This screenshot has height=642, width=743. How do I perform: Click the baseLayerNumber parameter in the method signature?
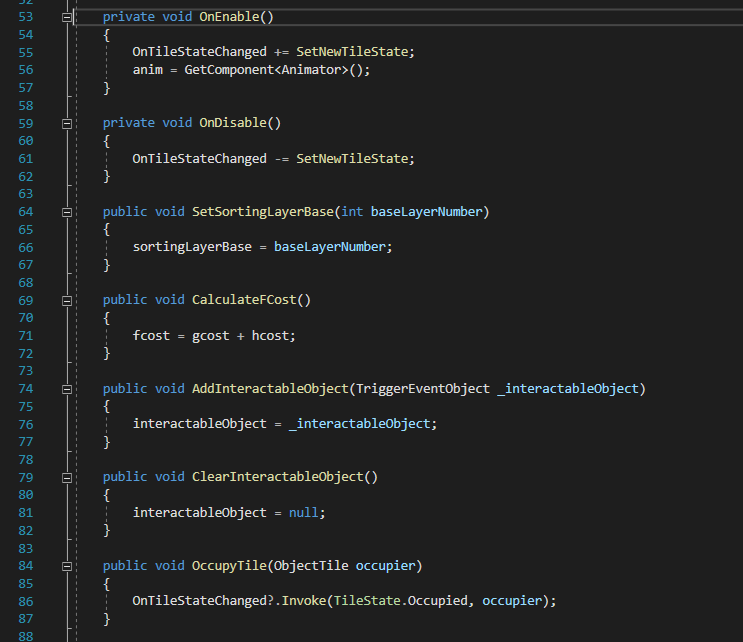(429, 212)
